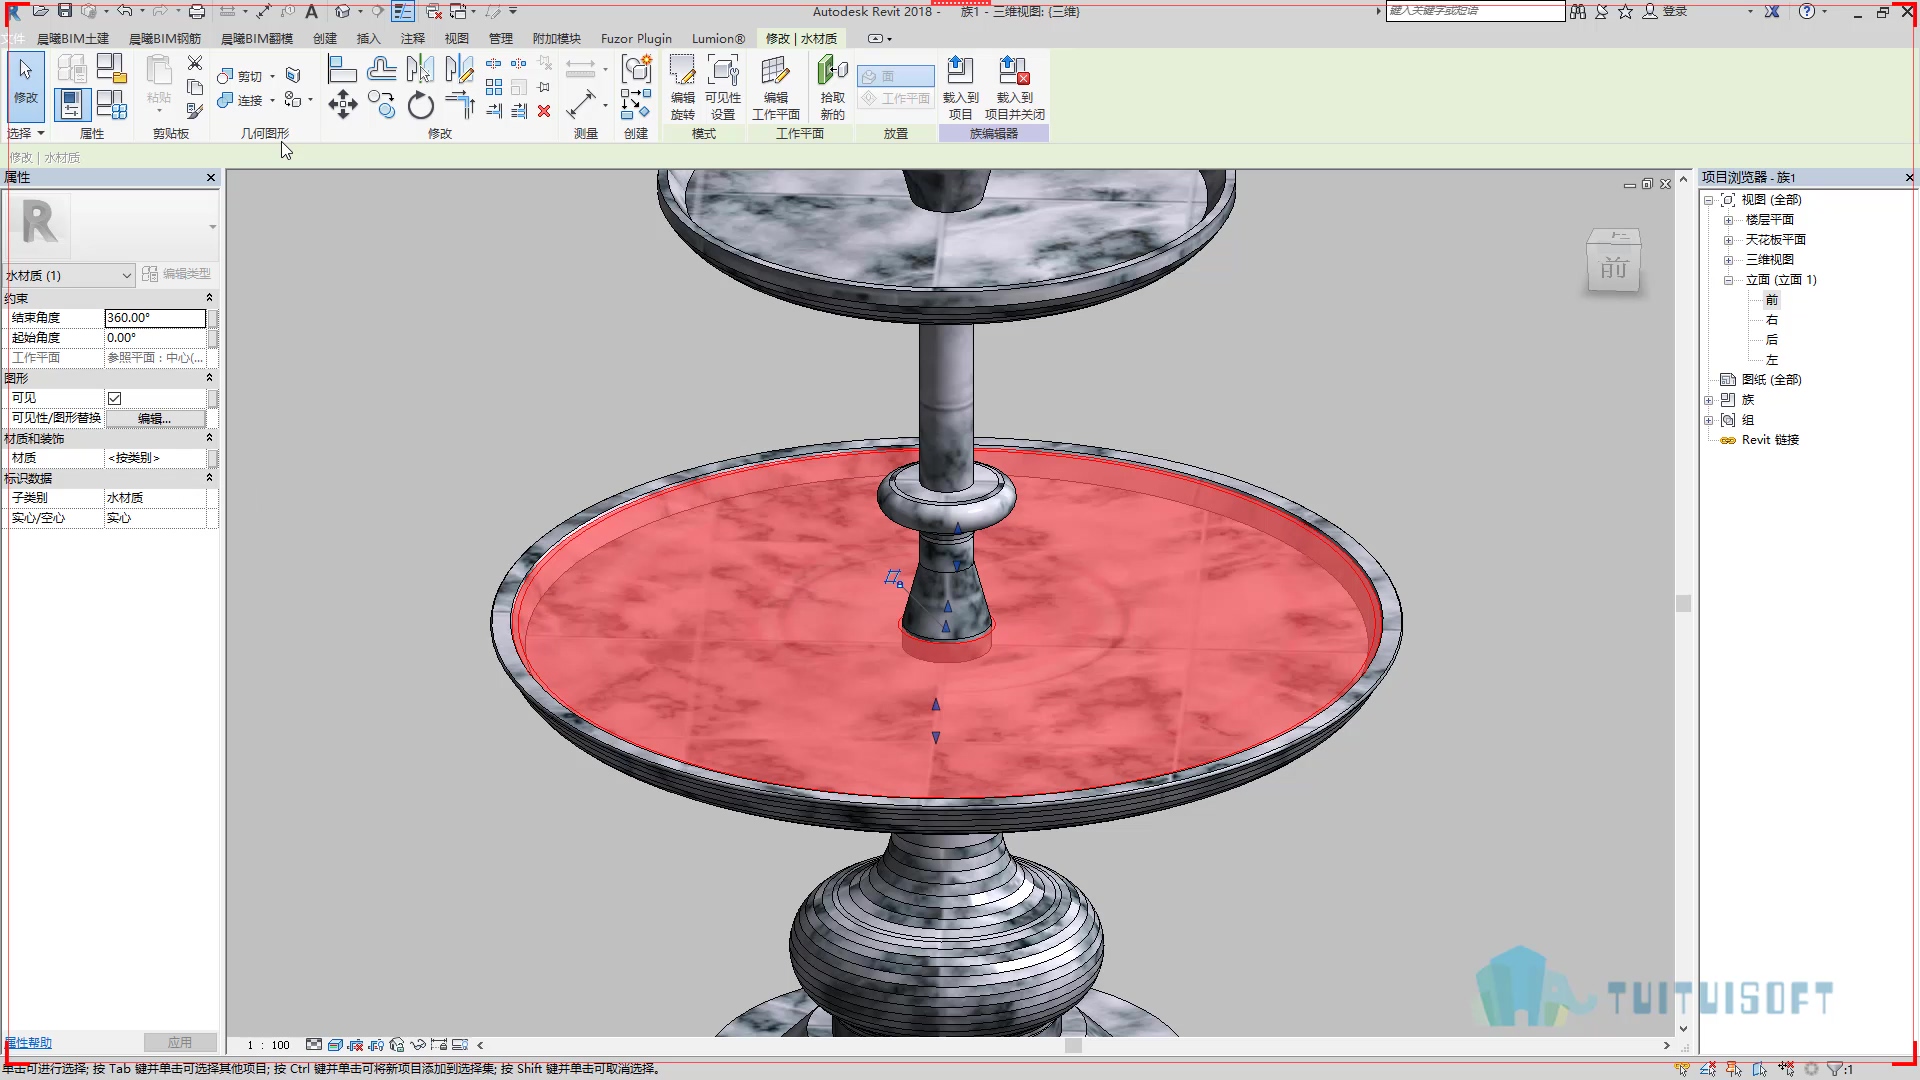Switch to the 插入 (Insert) ribbon tab
1920x1080 pixels.
click(x=369, y=38)
